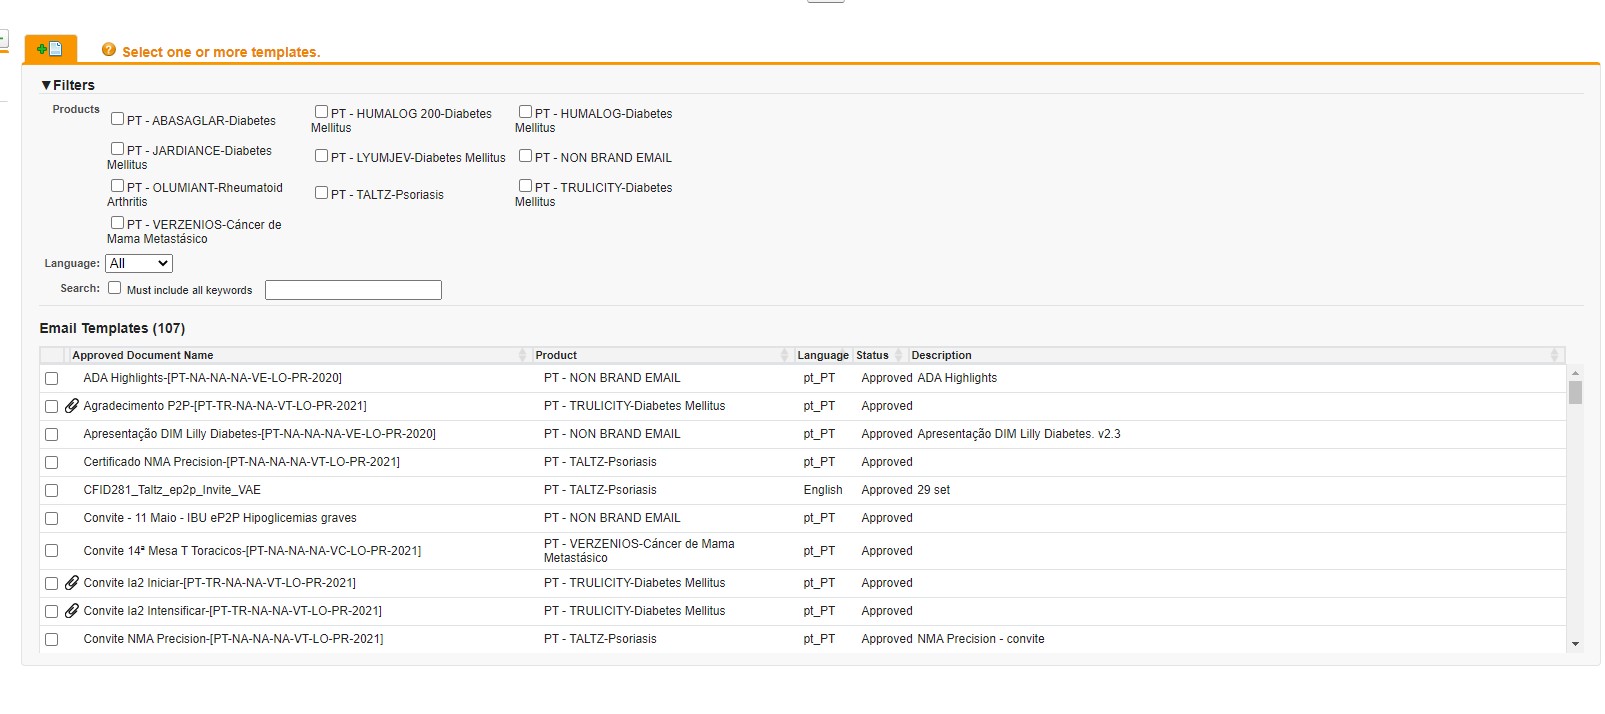The height and width of the screenshot is (714, 1605).
Task: Collapse the Filters section
Action: click(x=46, y=85)
